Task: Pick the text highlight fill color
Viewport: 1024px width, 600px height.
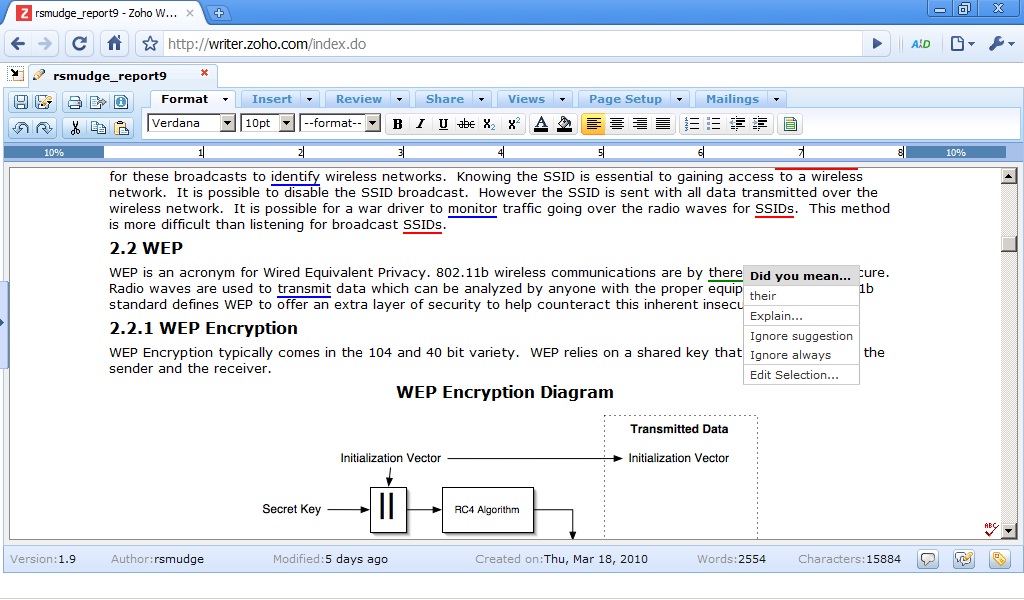Action: [x=564, y=124]
